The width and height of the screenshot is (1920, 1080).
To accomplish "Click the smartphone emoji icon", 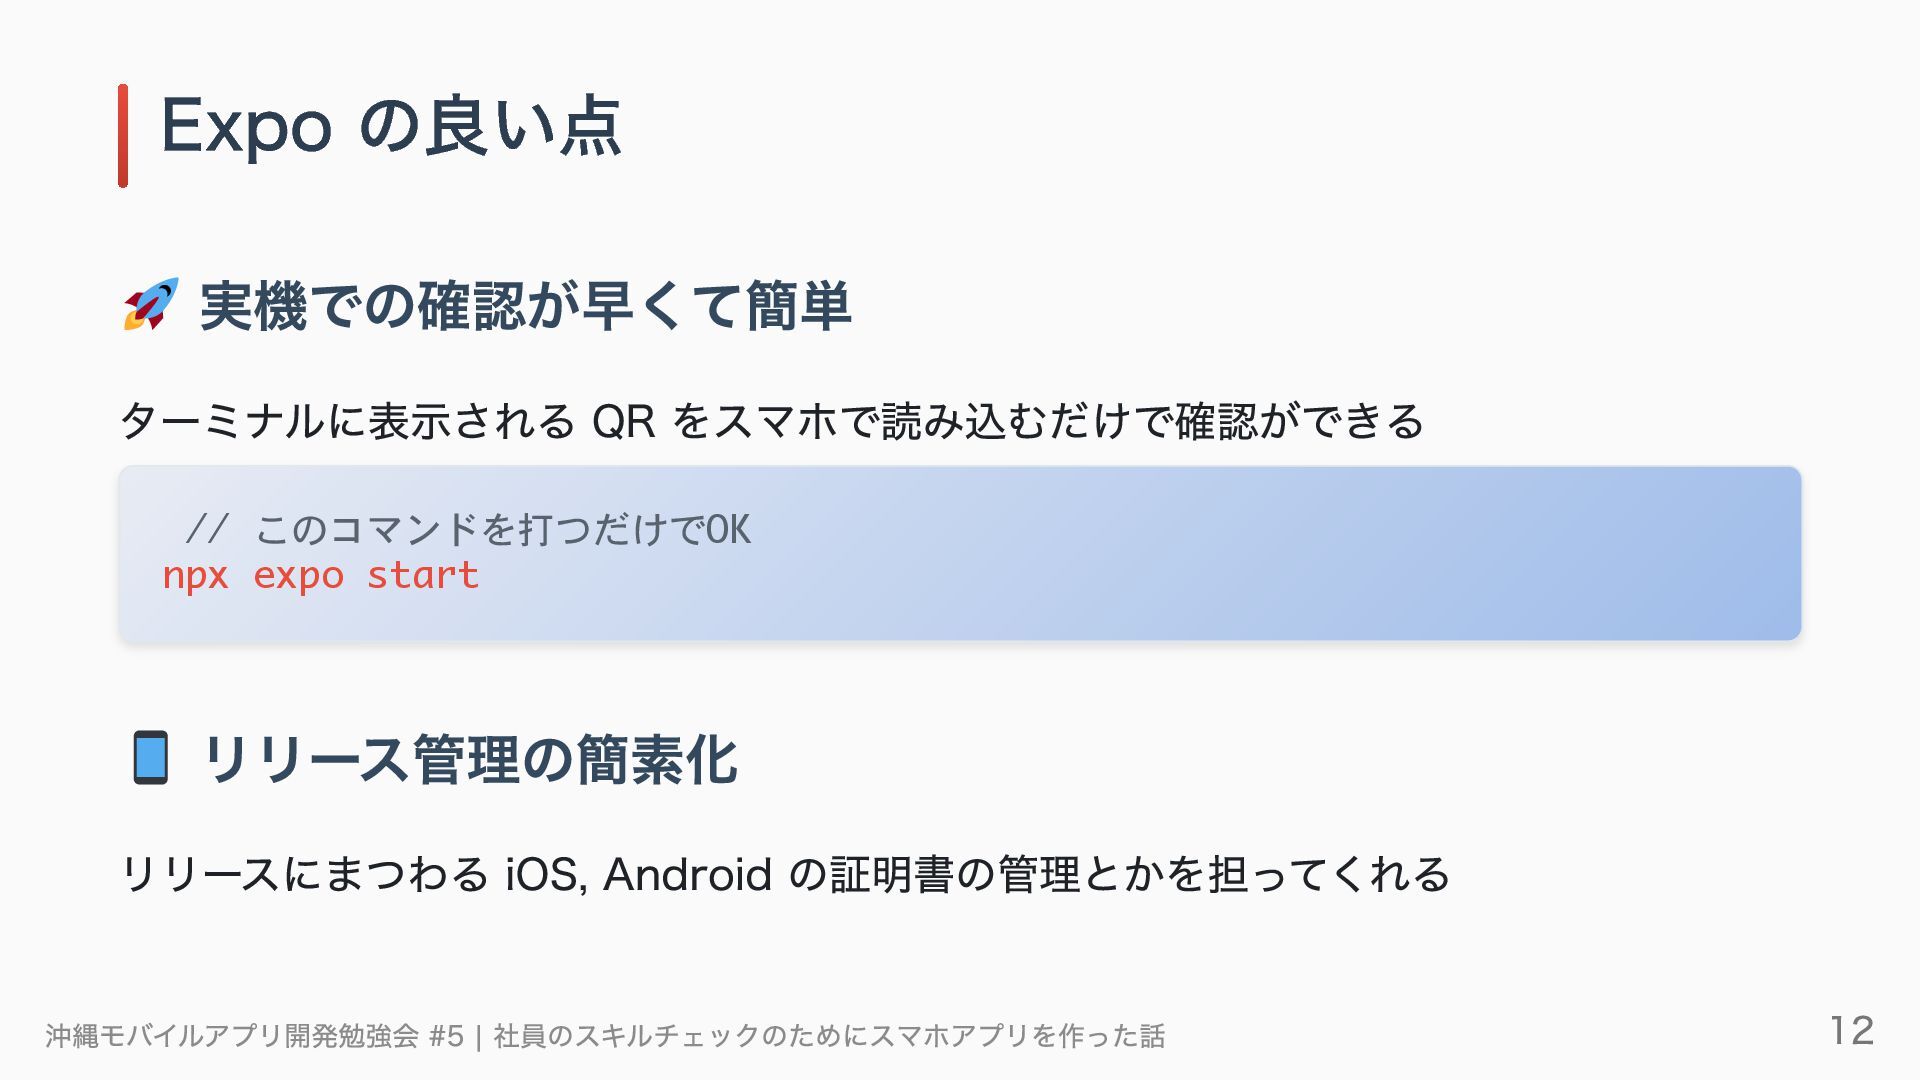I will [151, 758].
